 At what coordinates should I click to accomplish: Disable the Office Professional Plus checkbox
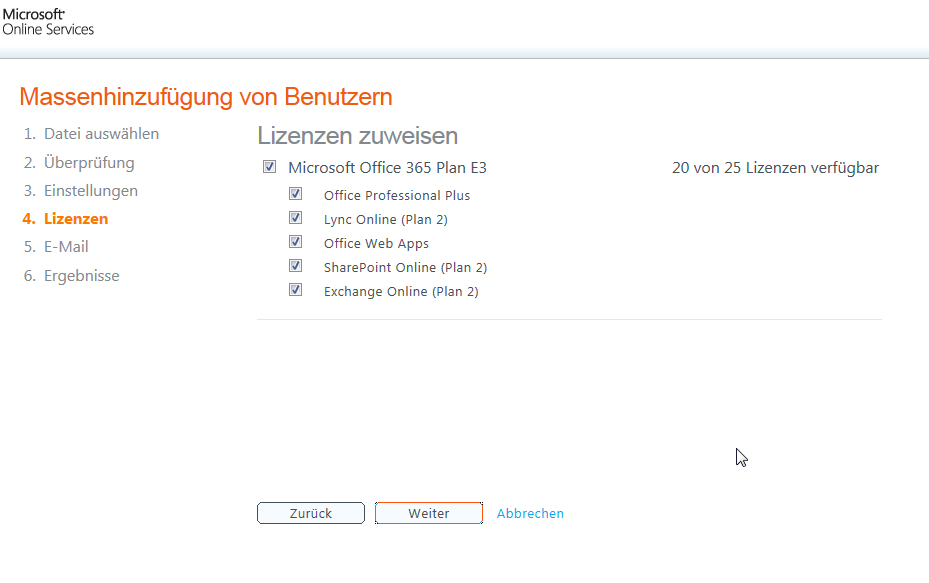pos(295,194)
